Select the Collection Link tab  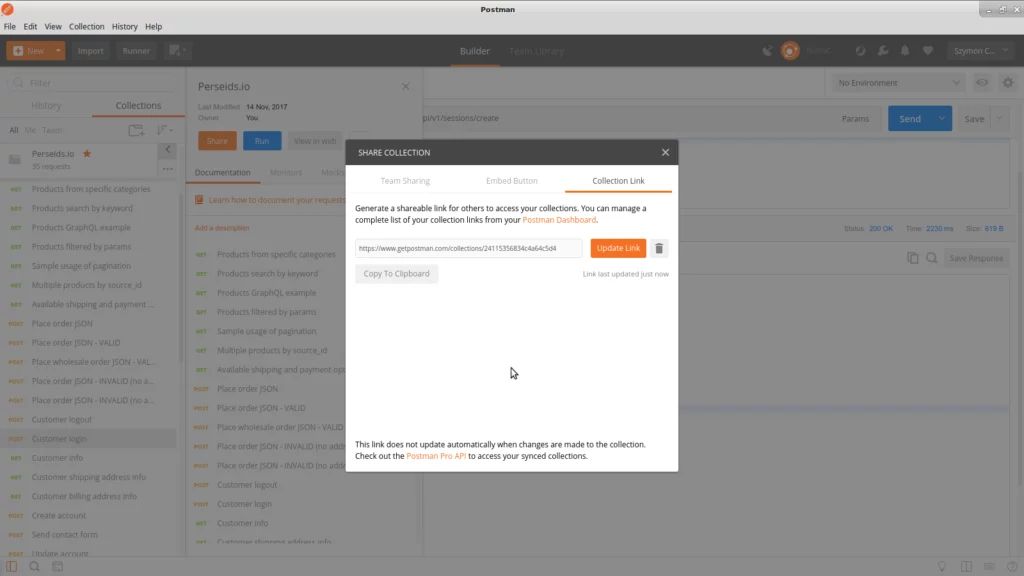(x=618, y=181)
